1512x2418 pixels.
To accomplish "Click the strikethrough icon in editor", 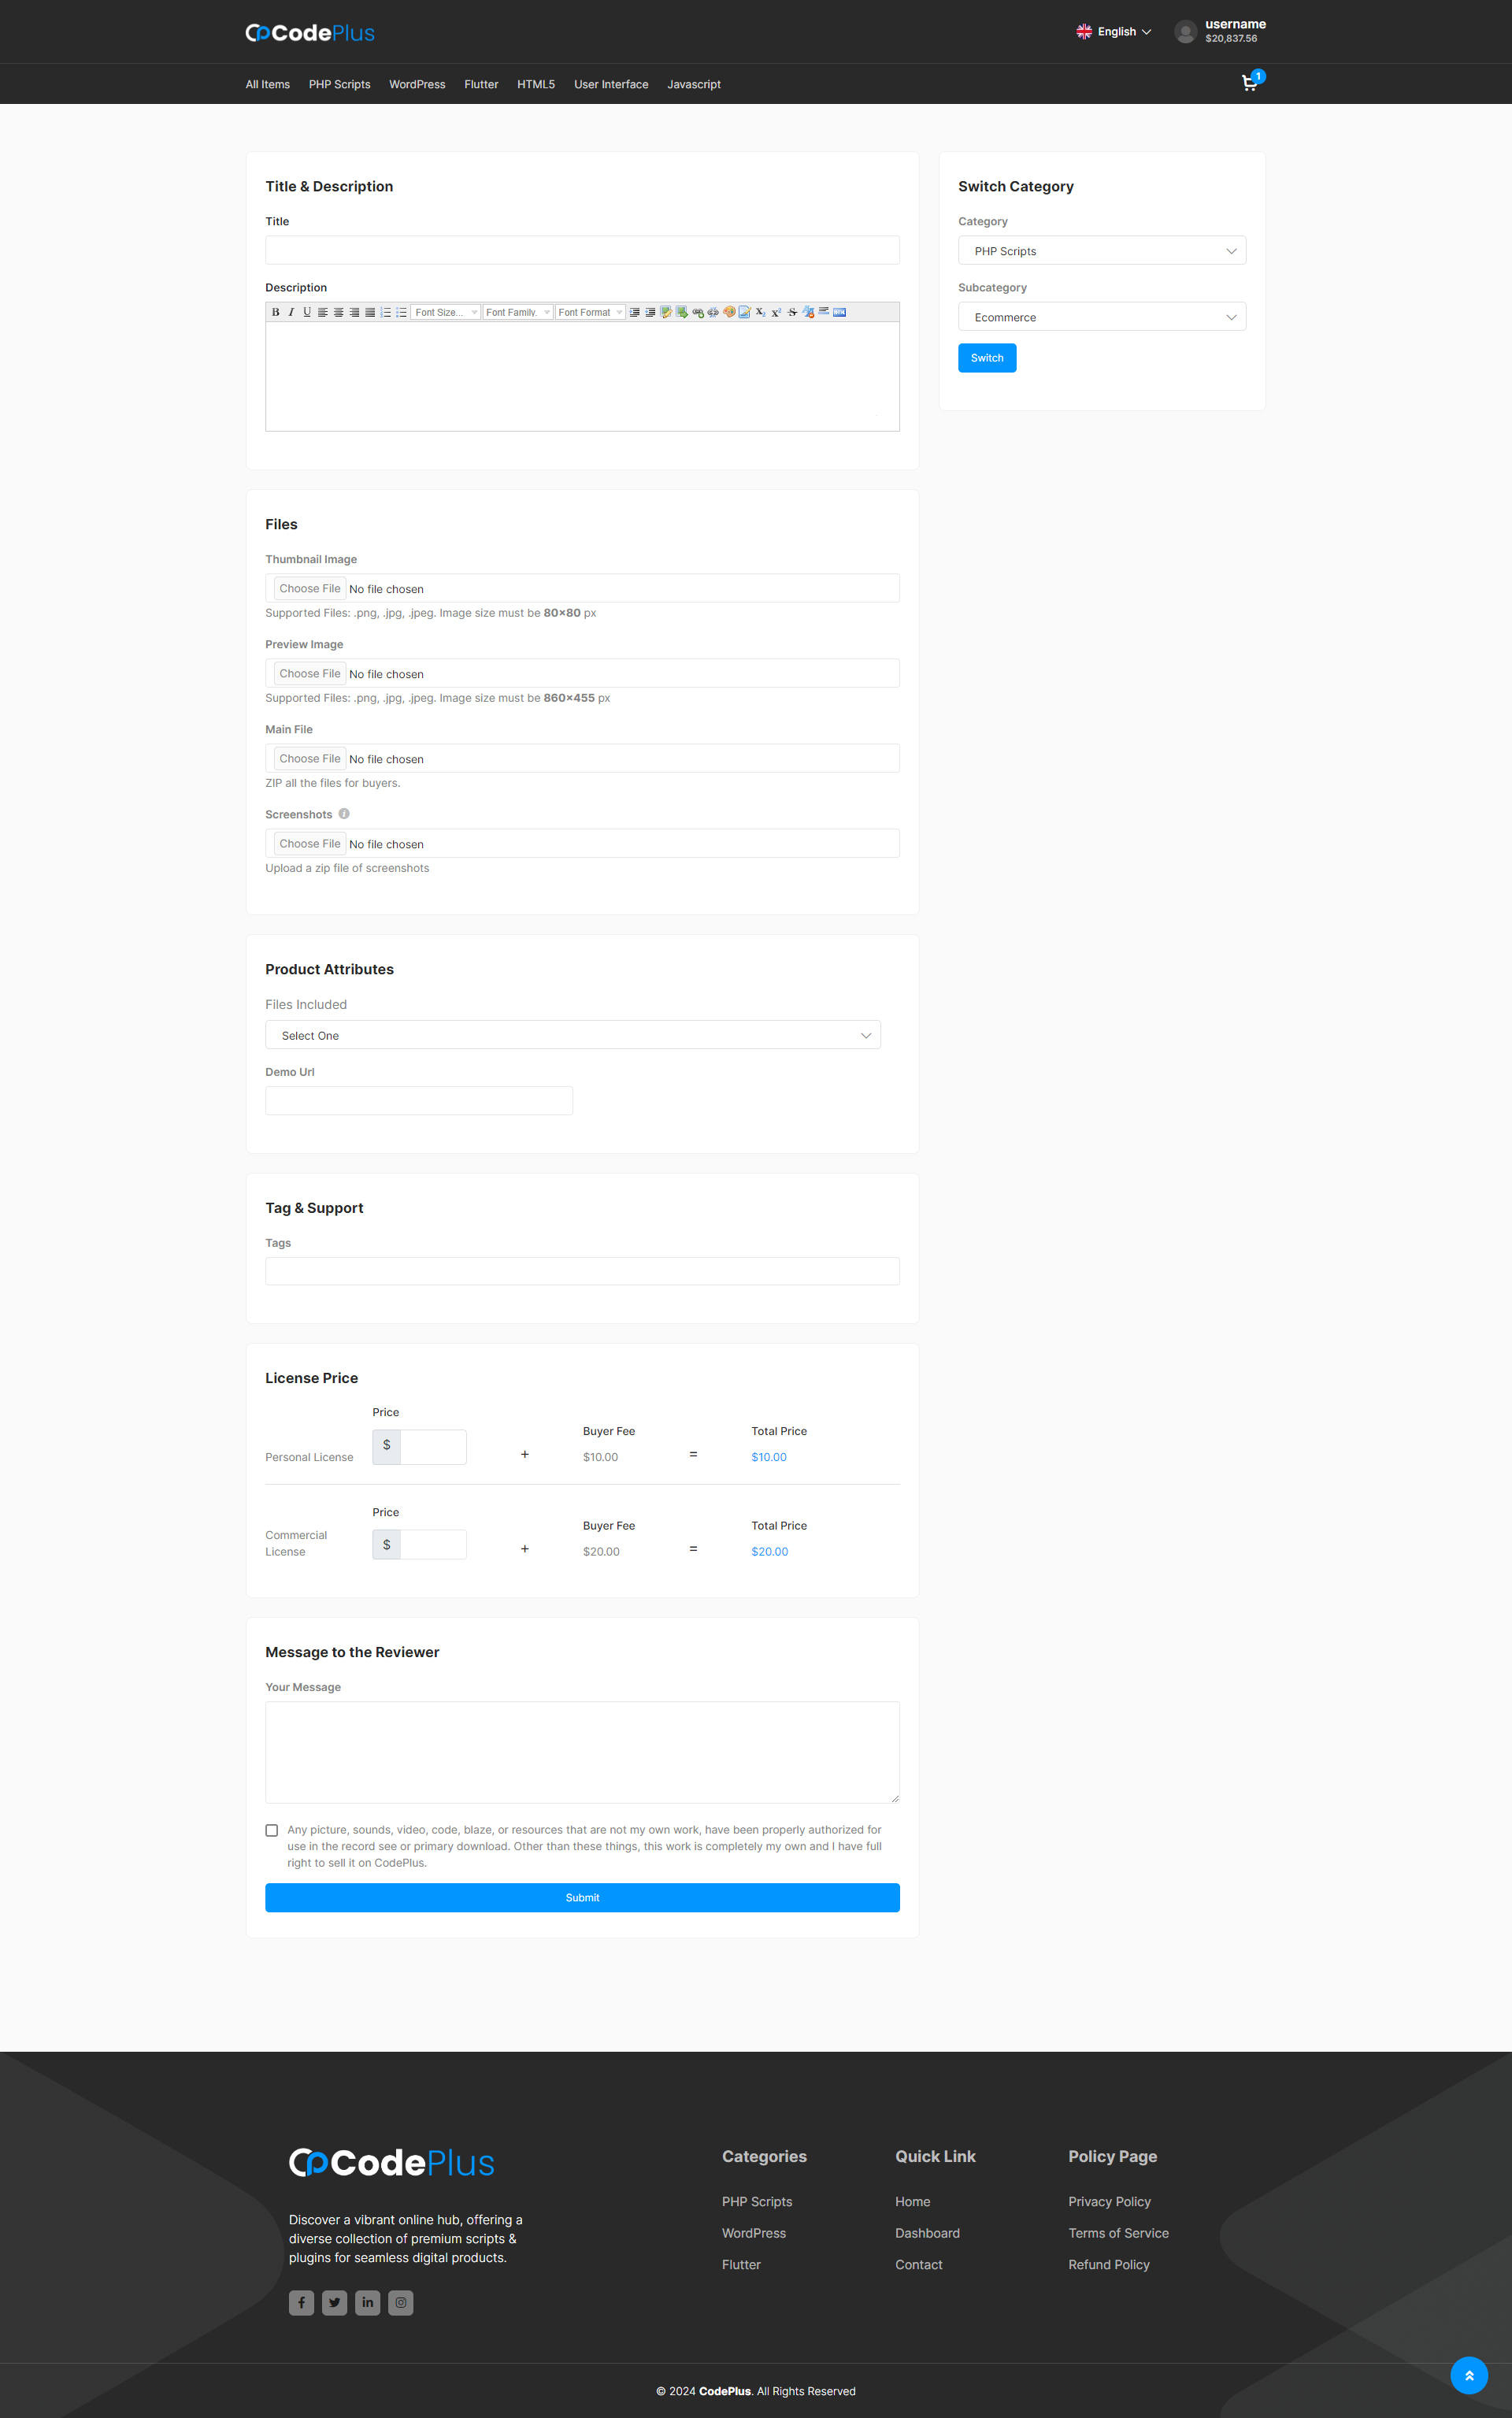I will click(792, 312).
